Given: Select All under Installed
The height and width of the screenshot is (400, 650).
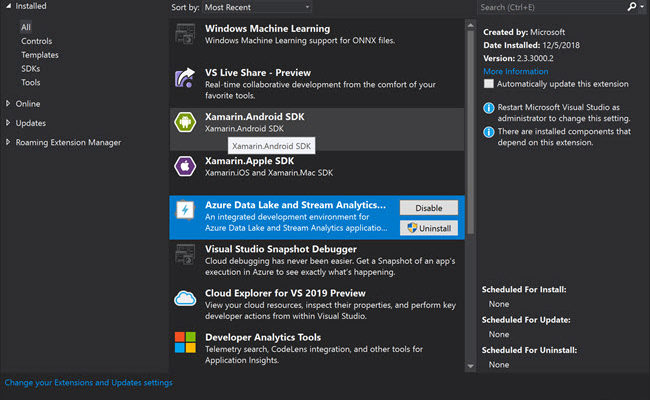Looking at the screenshot, I should (x=26, y=27).
